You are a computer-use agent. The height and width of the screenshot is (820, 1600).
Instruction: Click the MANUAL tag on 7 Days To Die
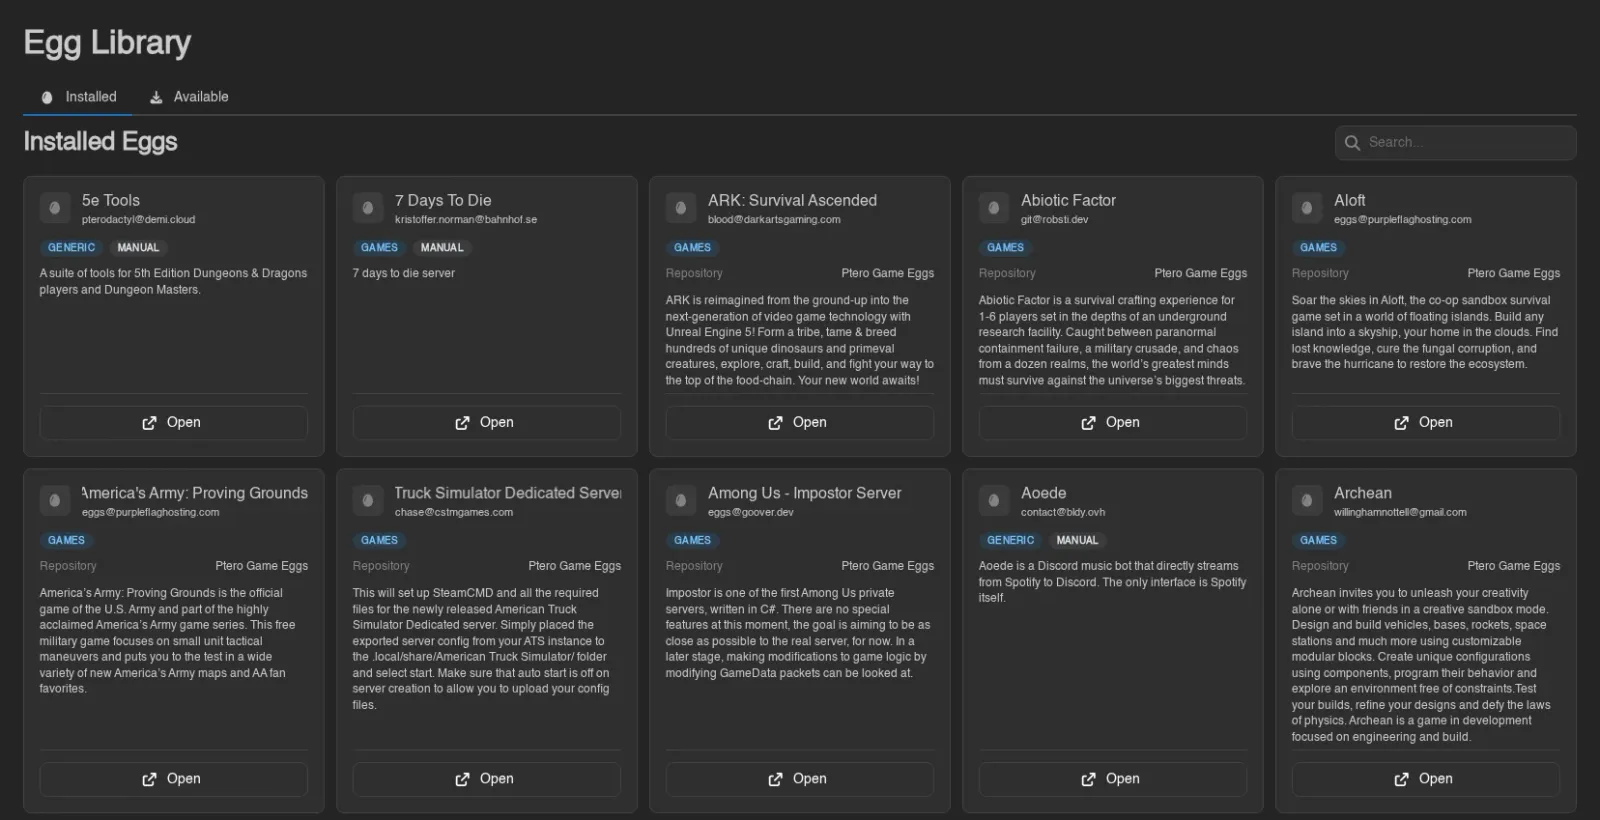point(442,248)
